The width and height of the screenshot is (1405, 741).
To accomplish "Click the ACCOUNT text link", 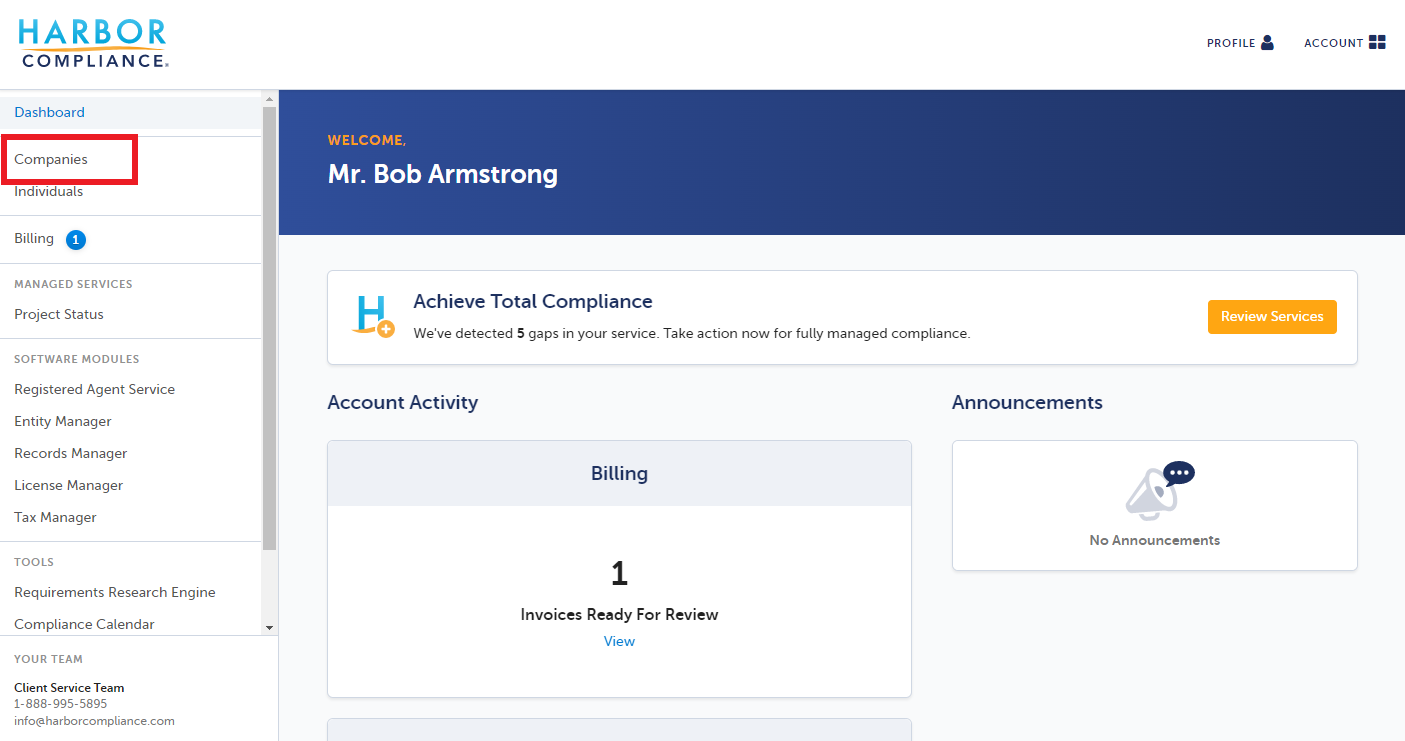I will [1334, 43].
